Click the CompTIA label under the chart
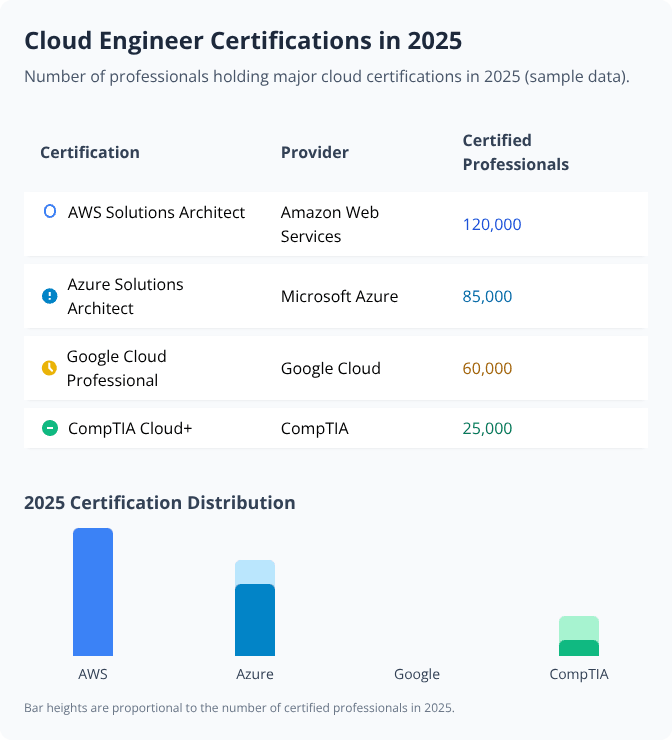672x740 pixels. click(x=579, y=674)
